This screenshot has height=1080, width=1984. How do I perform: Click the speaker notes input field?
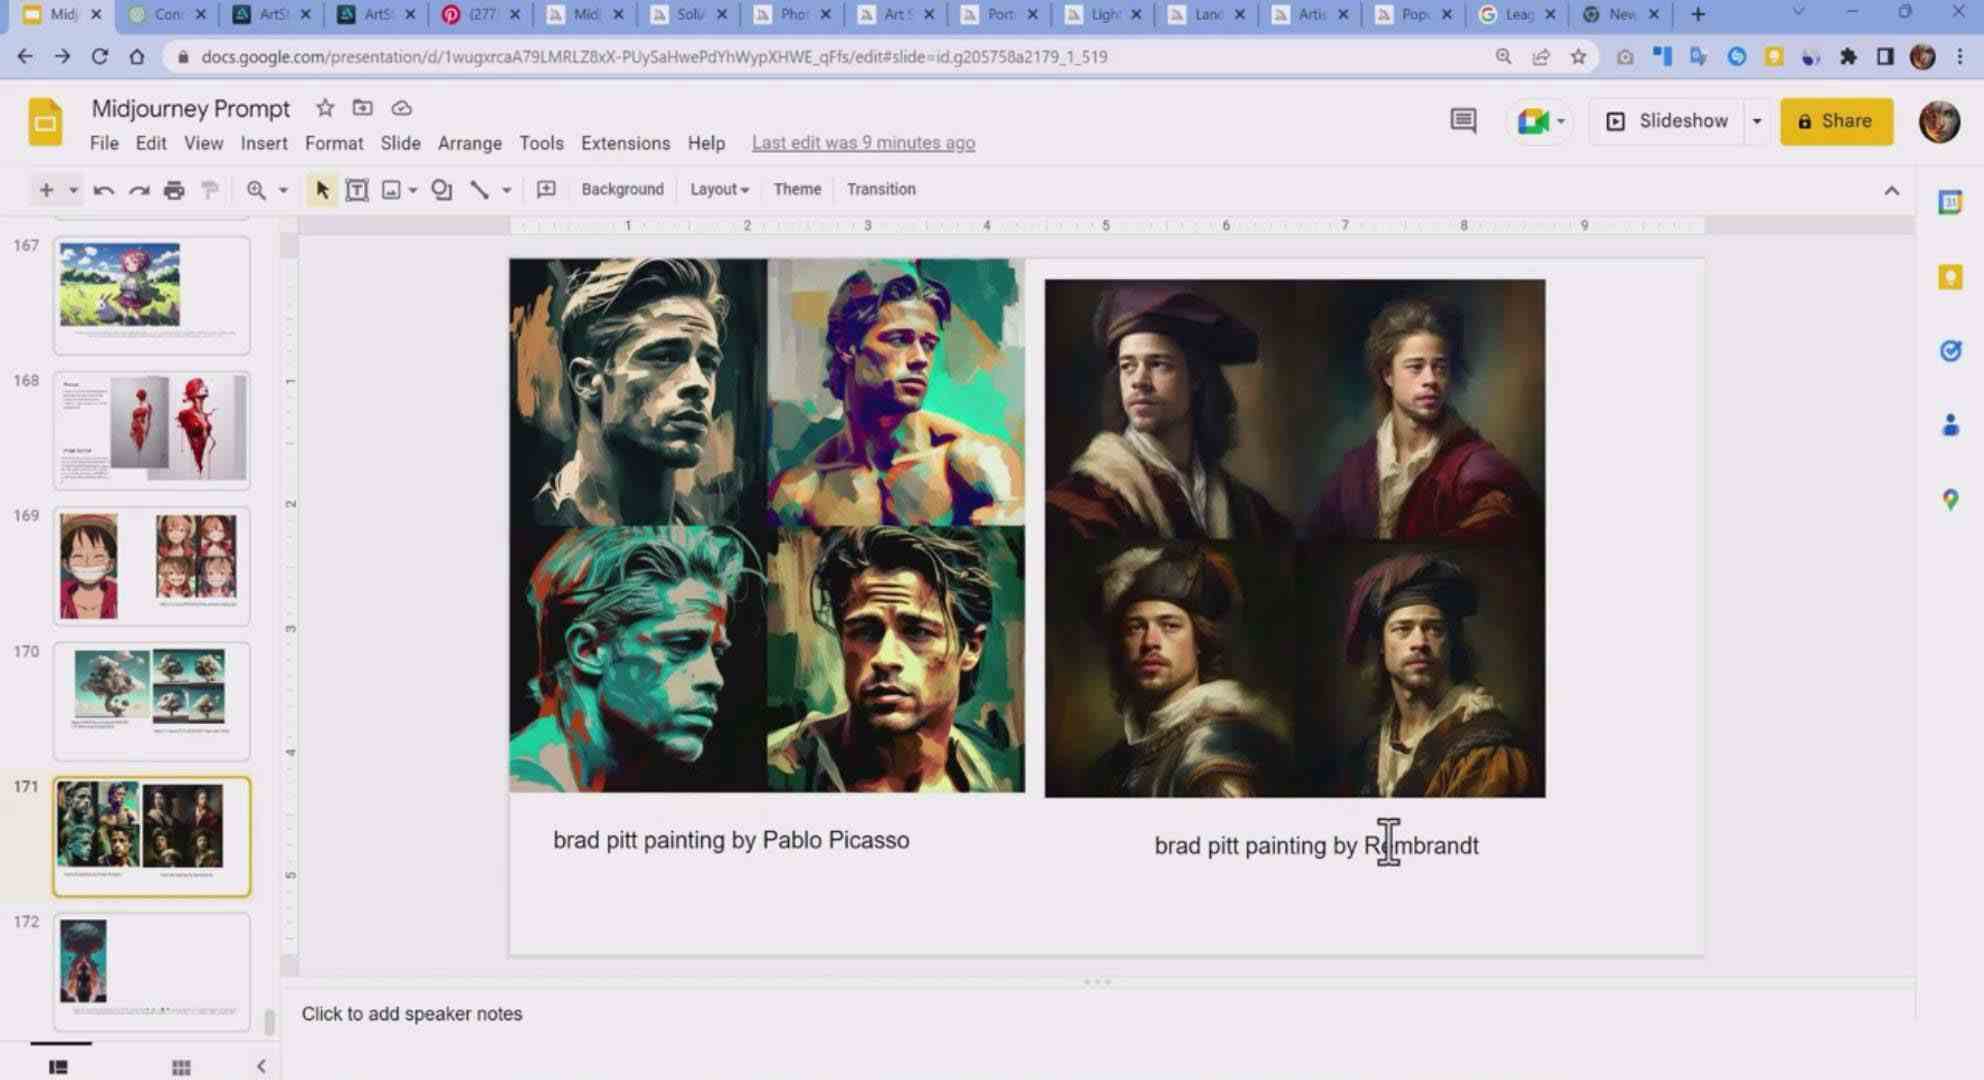coord(411,1012)
